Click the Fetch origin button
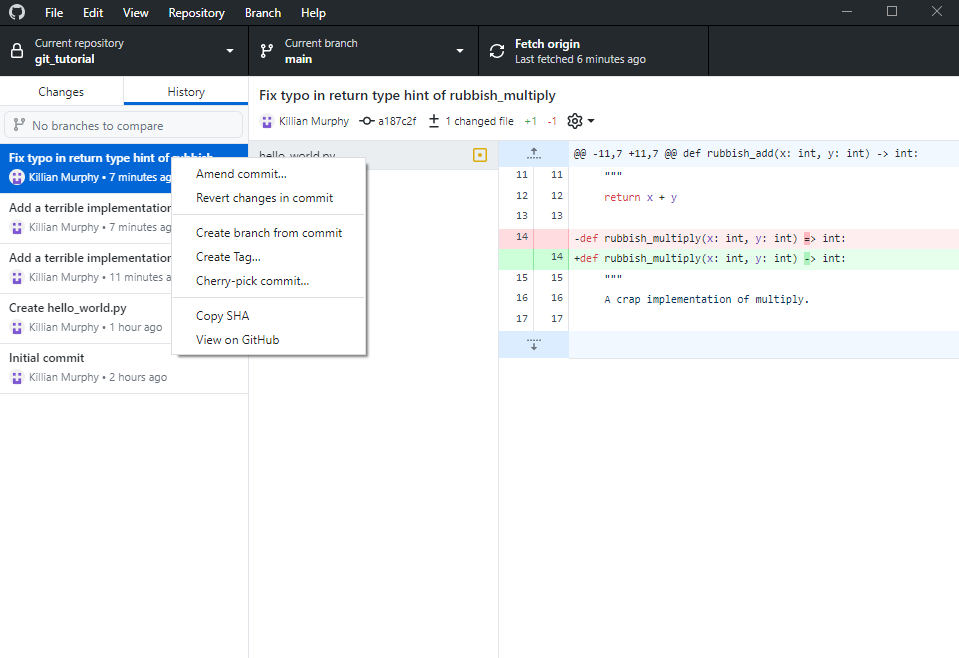This screenshot has height=658, width=959. (x=593, y=51)
